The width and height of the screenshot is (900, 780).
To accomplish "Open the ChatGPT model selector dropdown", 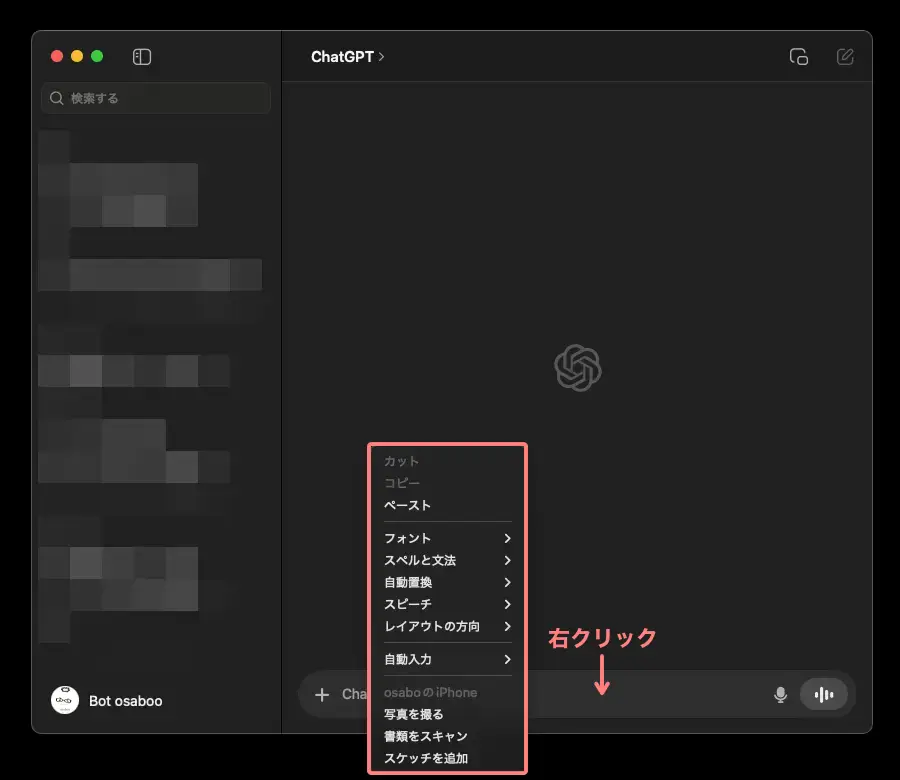I will [x=347, y=57].
